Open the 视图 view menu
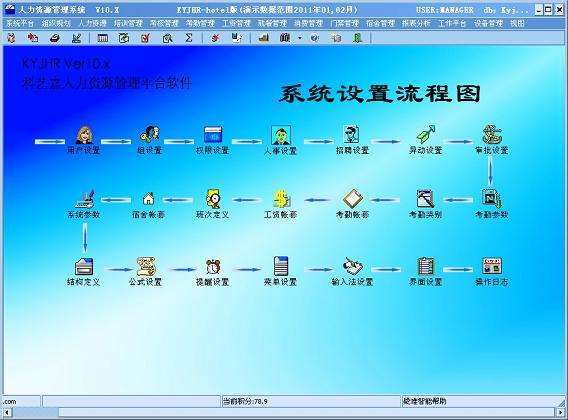 (517, 24)
